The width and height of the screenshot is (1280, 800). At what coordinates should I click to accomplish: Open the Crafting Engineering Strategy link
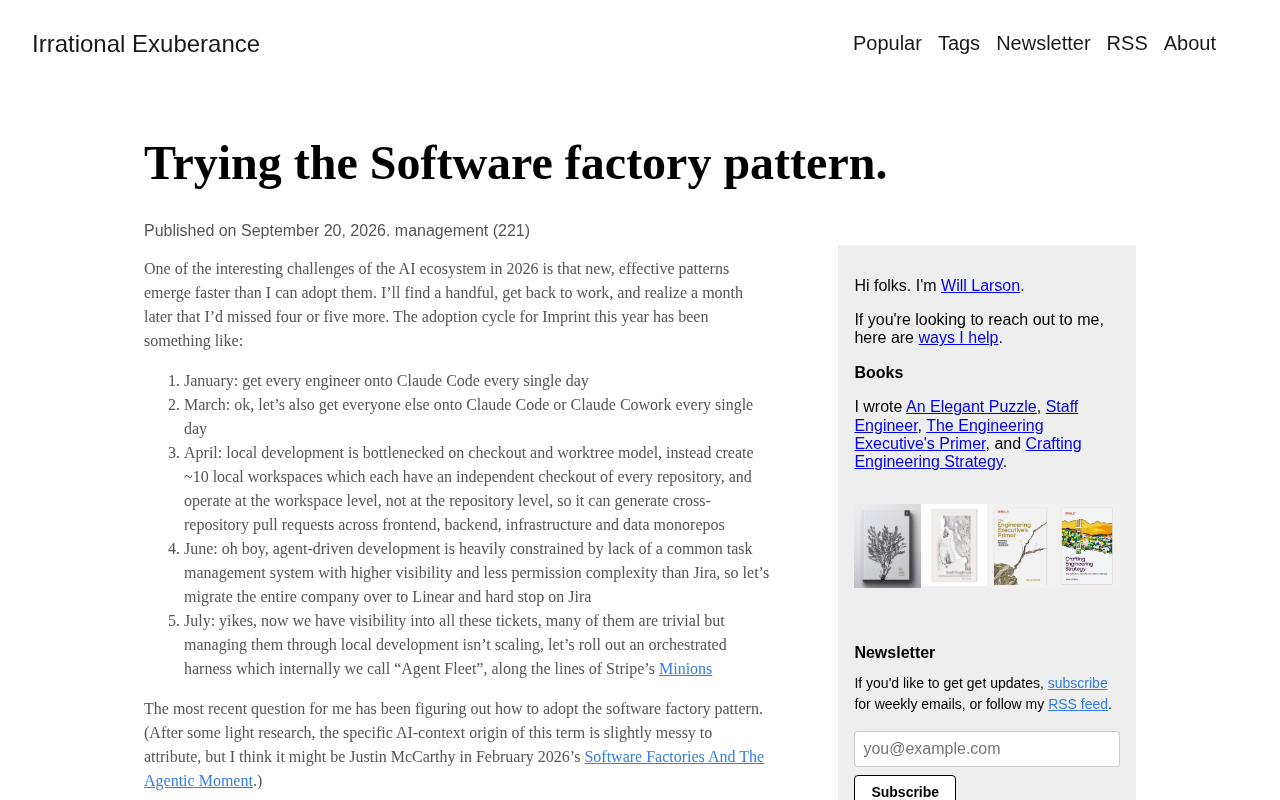968,452
